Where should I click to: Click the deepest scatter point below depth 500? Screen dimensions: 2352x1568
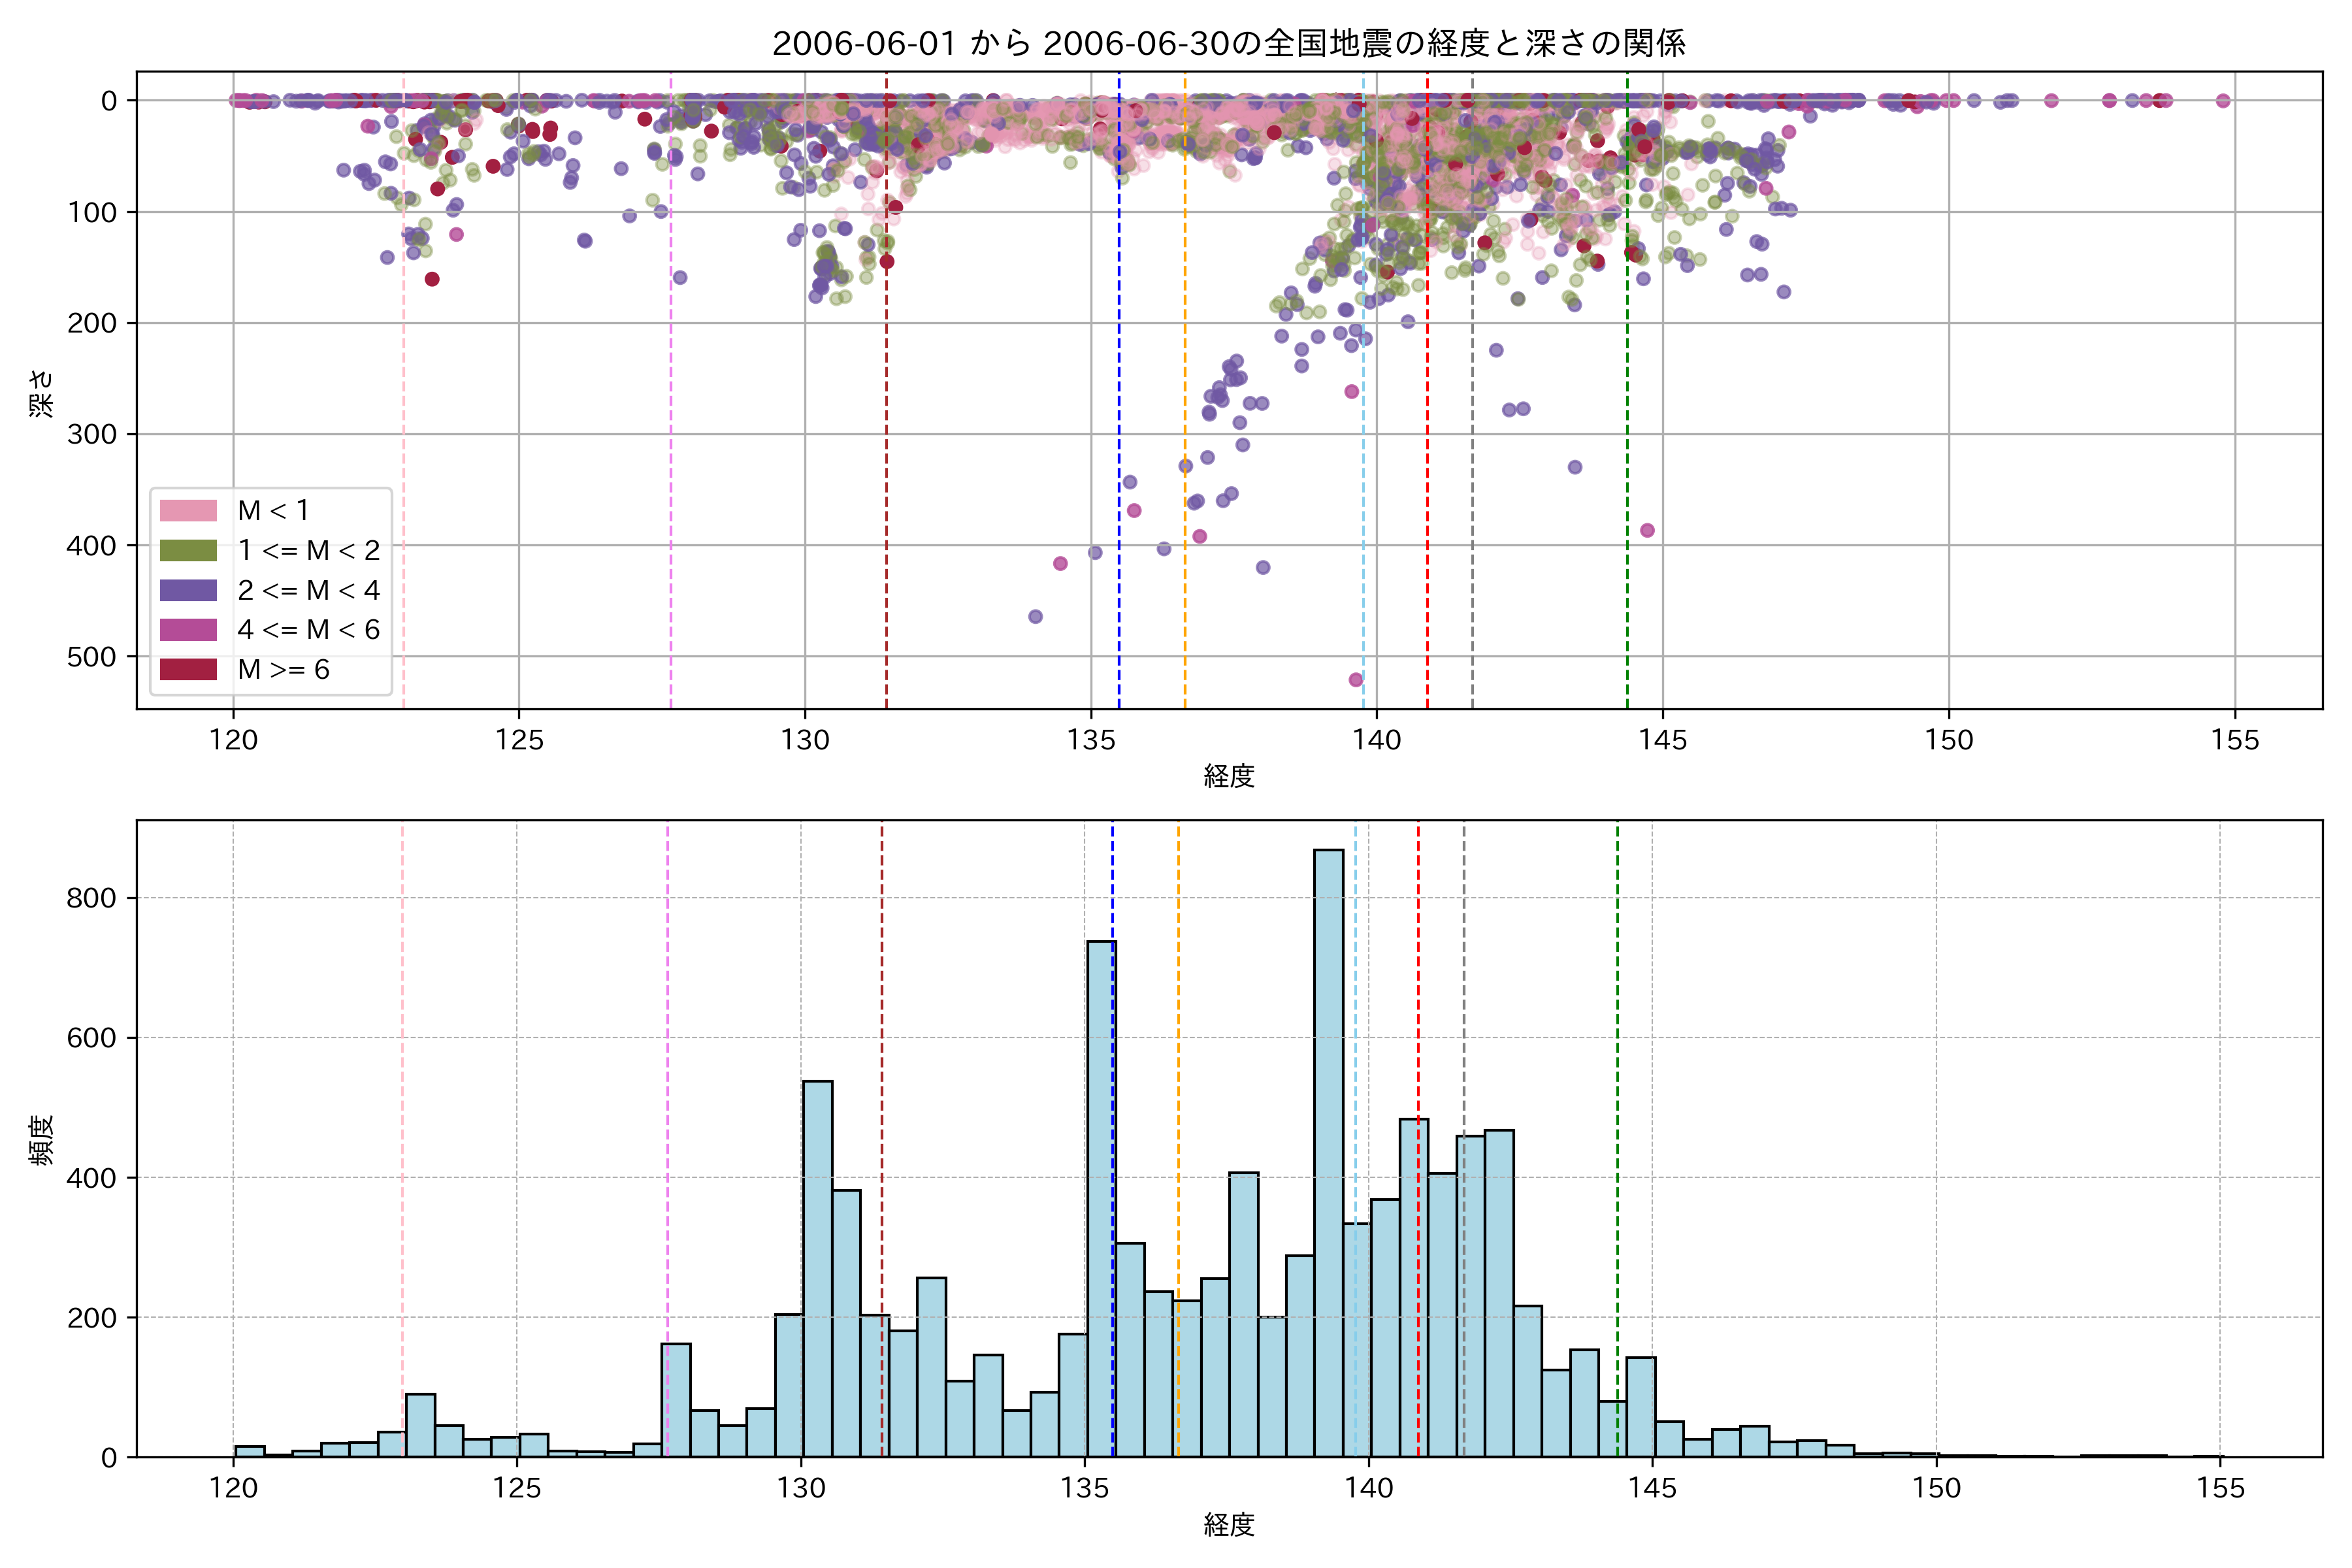[x=1356, y=680]
